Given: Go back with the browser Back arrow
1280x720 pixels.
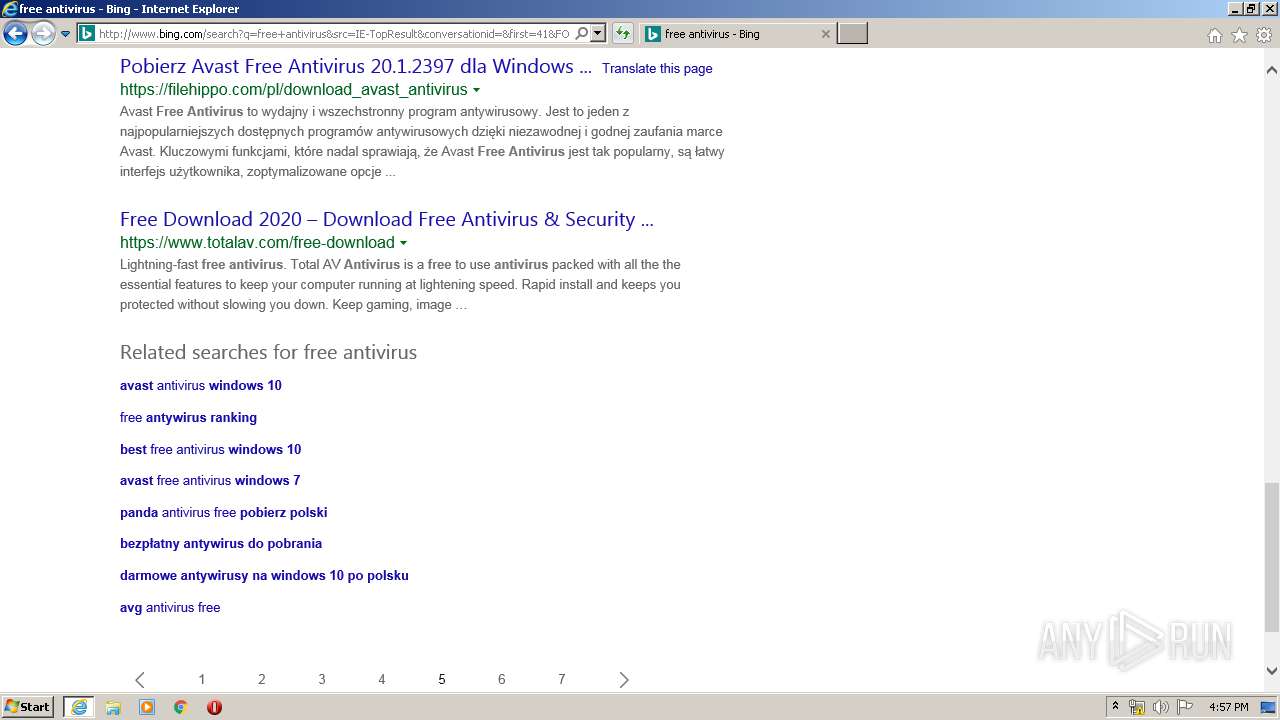Looking at the screenshot, I should click(15, 34).
